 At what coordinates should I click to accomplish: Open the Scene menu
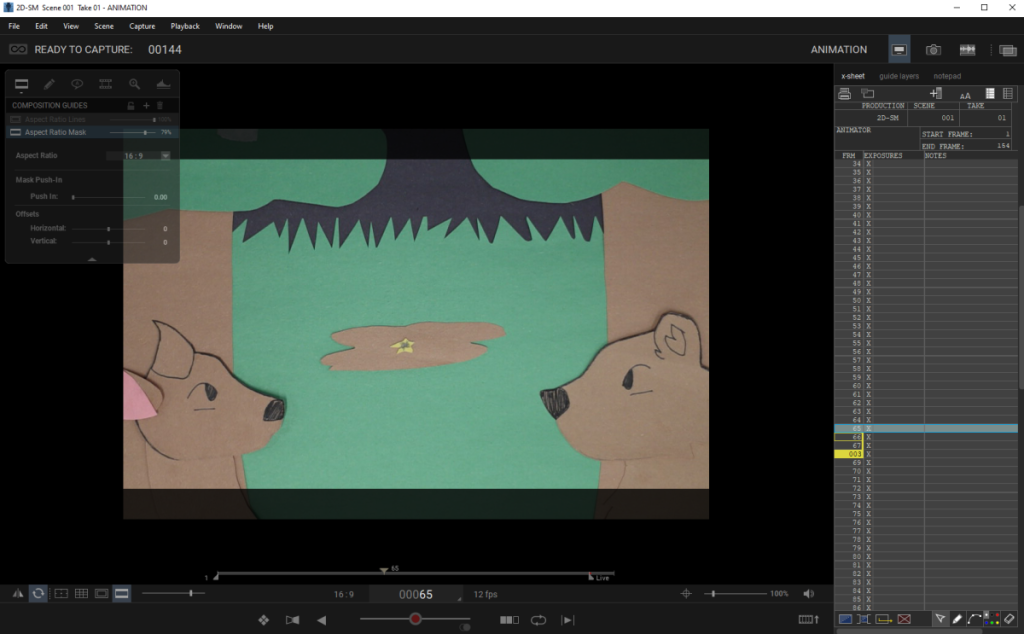[x=104, y=26]
